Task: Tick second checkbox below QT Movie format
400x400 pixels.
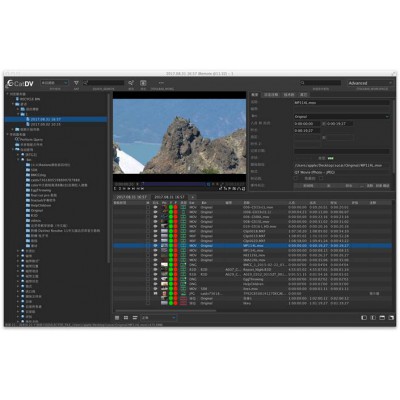Action: (x=321, y=178)
